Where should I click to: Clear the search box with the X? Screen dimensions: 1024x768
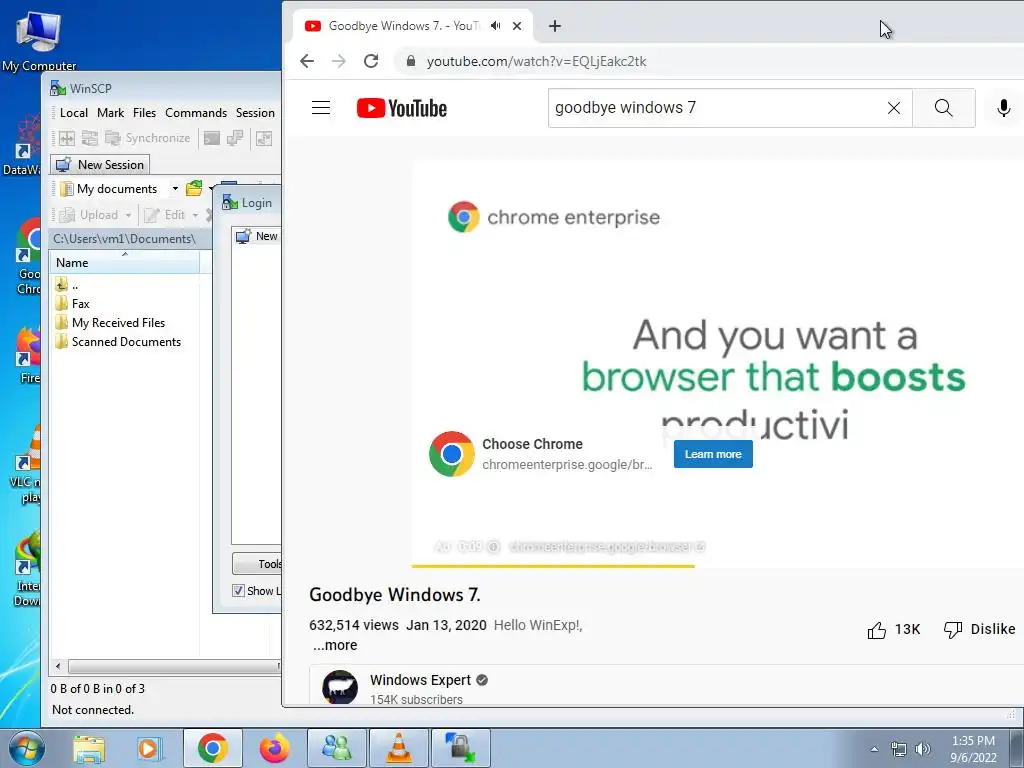coord(894,108)
